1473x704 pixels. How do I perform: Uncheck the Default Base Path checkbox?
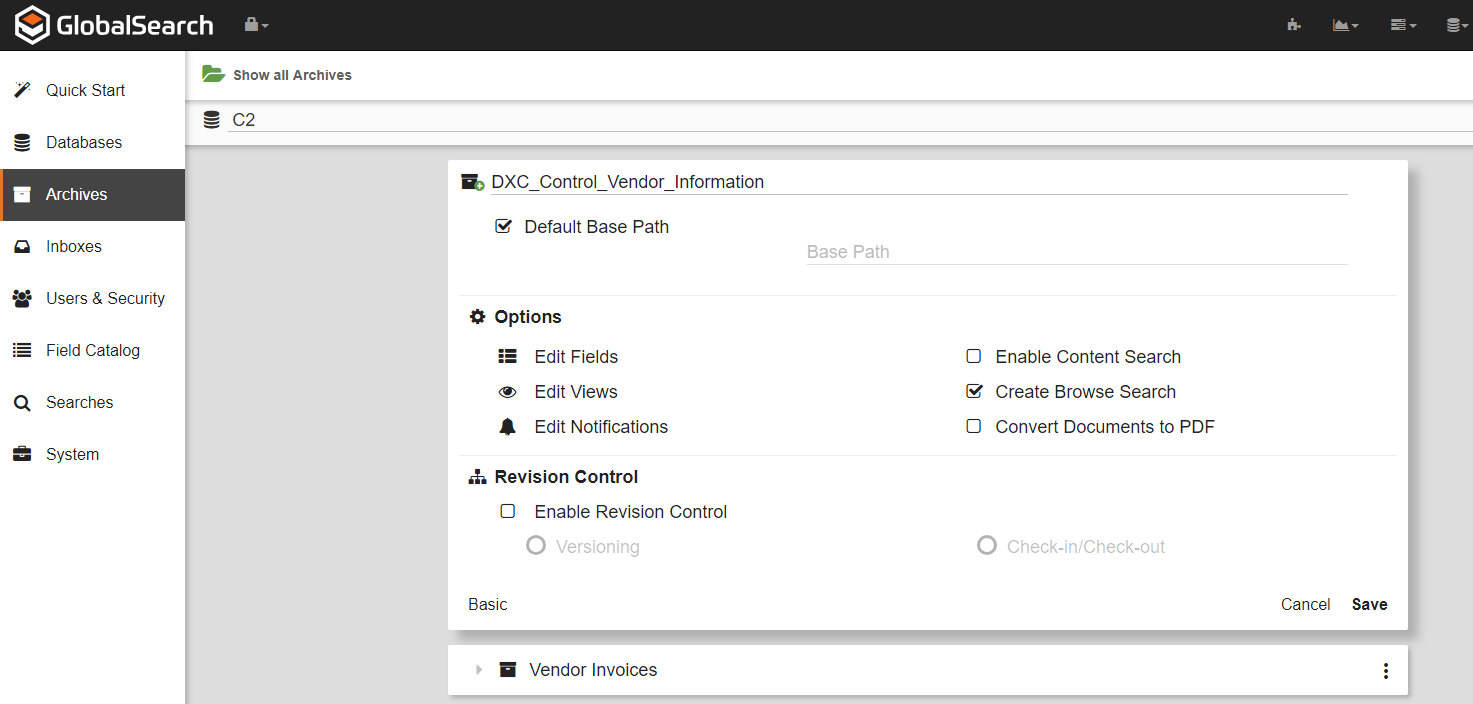click(503, 226)
